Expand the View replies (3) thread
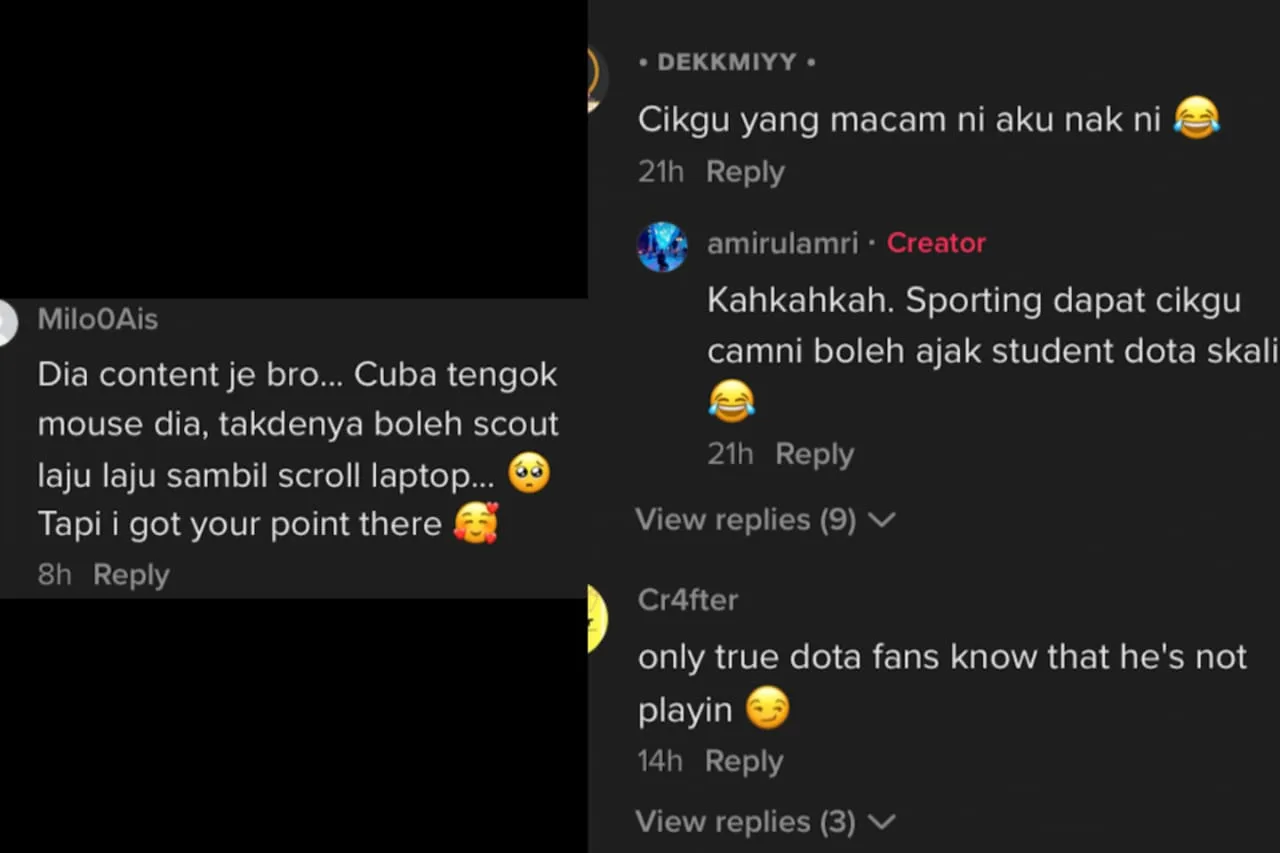This screenshot has width=1280, height=853. click(x=765, y=822)
